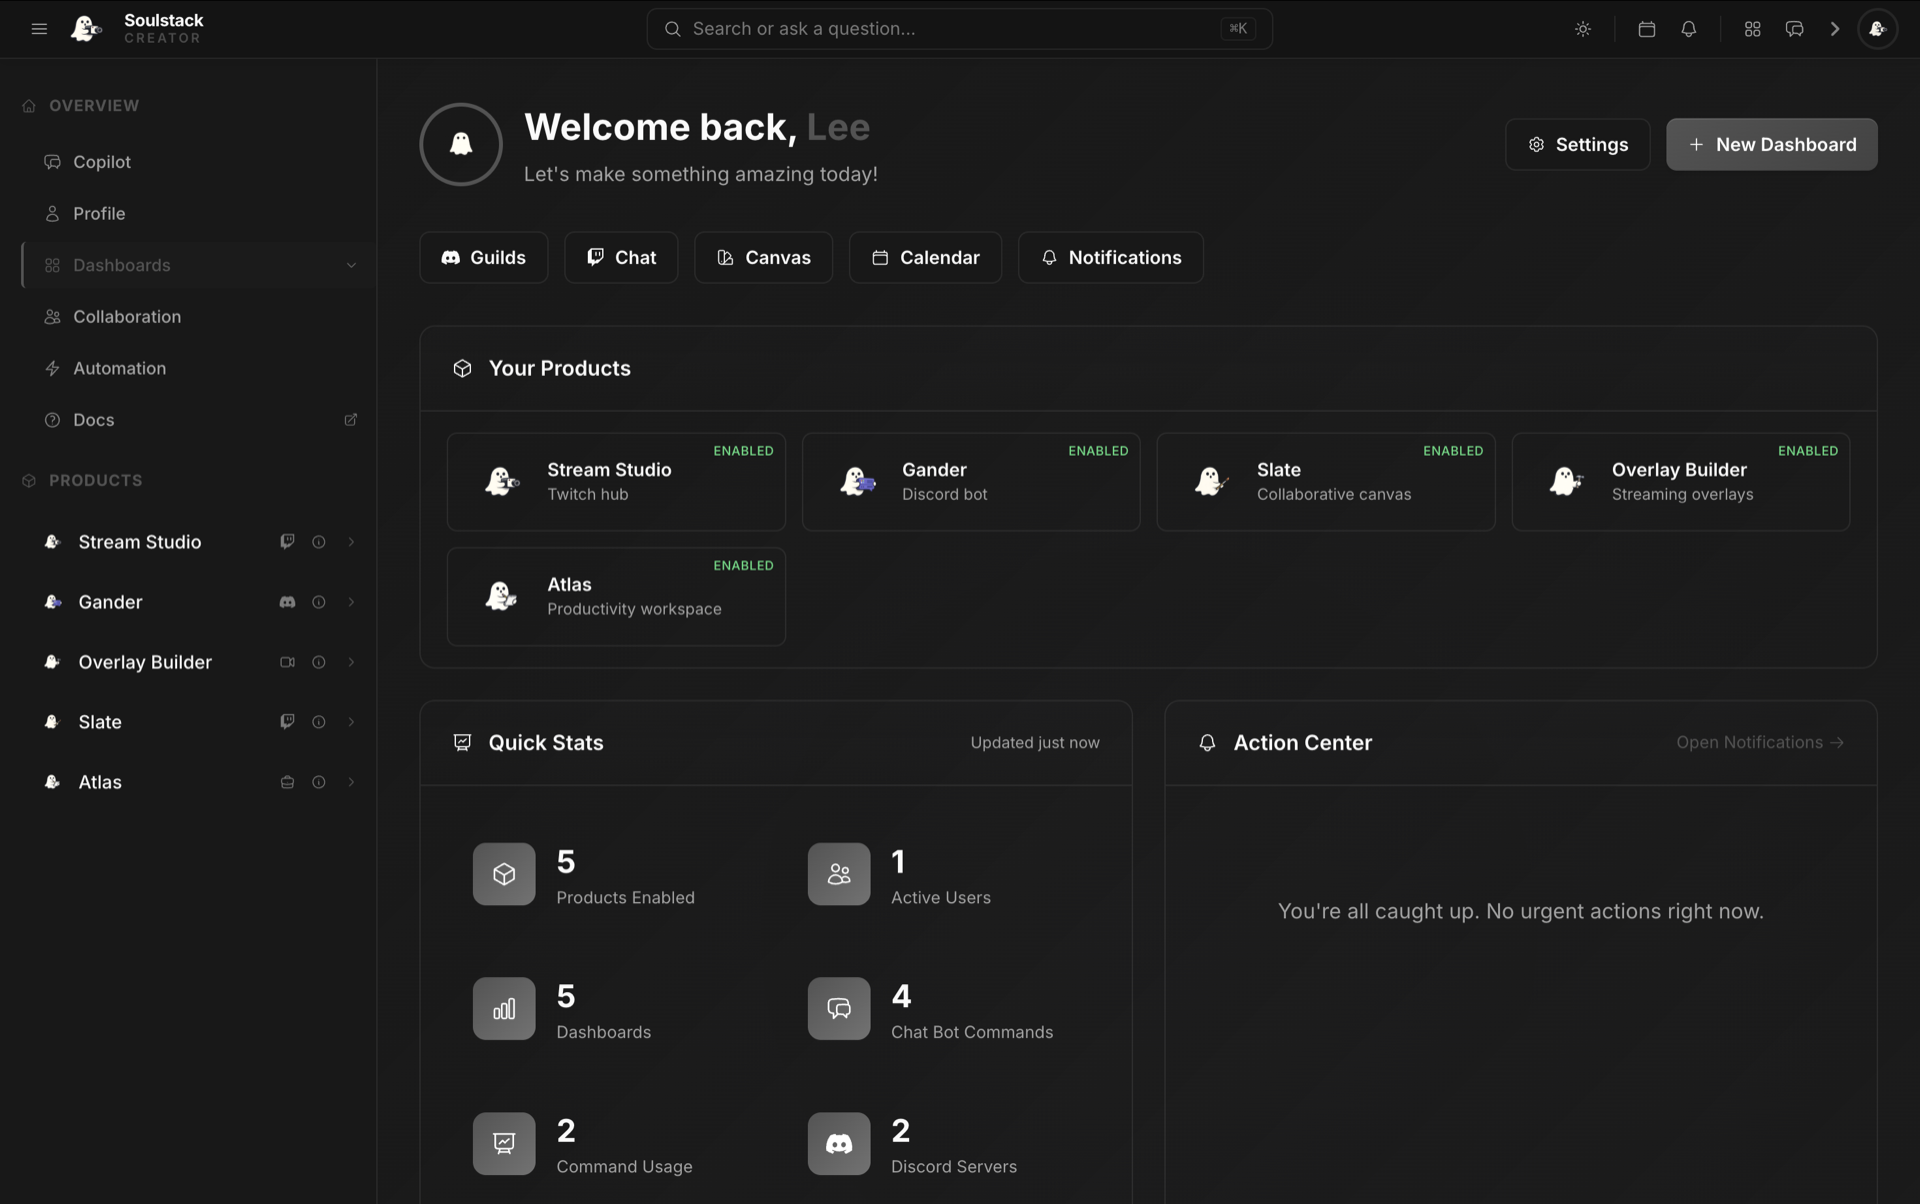
Task: Open the Canvas shortcut
Action: (764, 257)
